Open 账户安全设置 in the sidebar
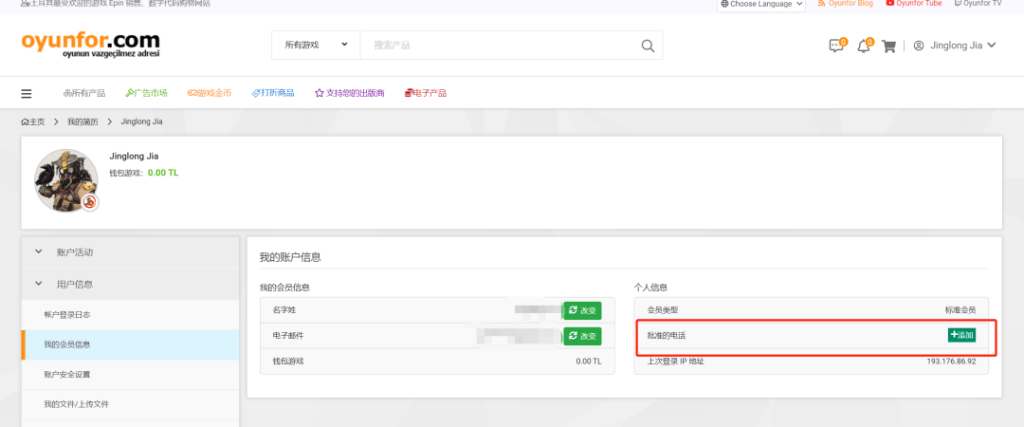The width and height of the screenshot is (1024, 427). (130, 375)
